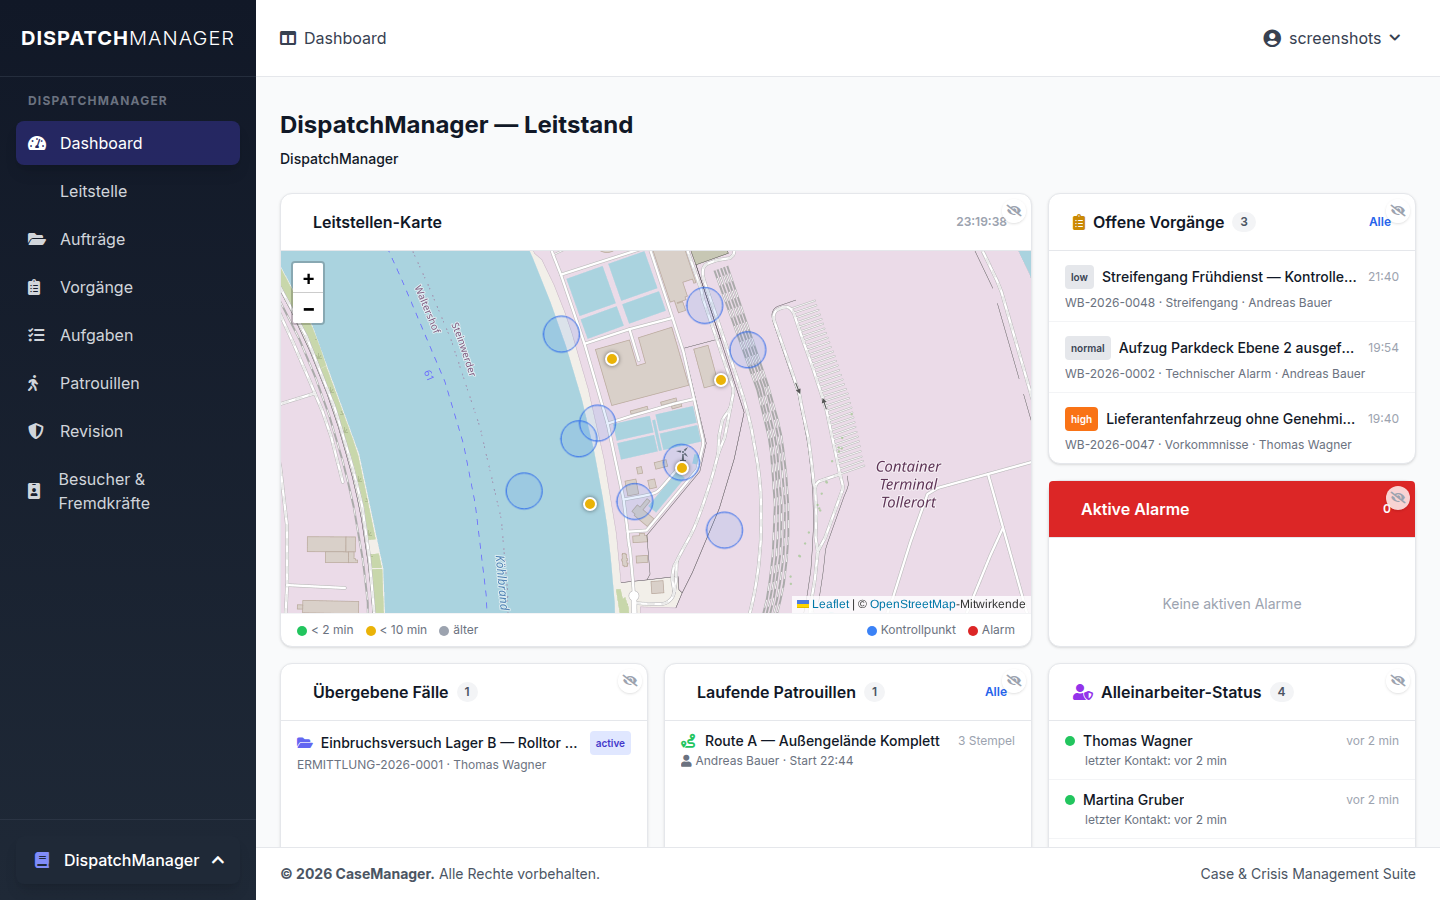Click the Dashboard breadcrumb panel icon
Image resolution: width=1440 pixels, height=900 pixels.
tap(288, 38)
